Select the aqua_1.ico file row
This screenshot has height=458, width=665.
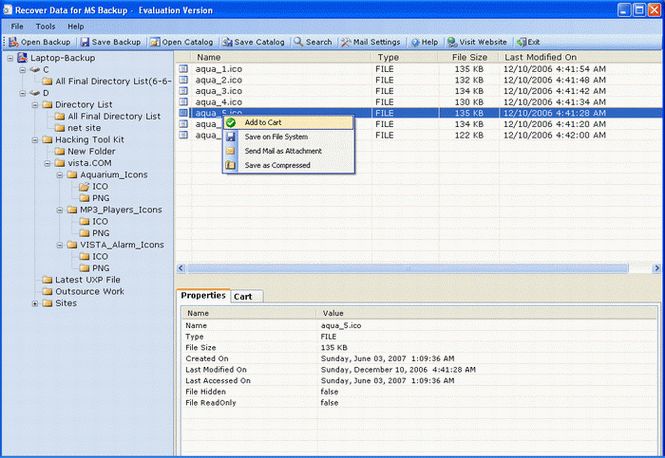click(217, 68)
